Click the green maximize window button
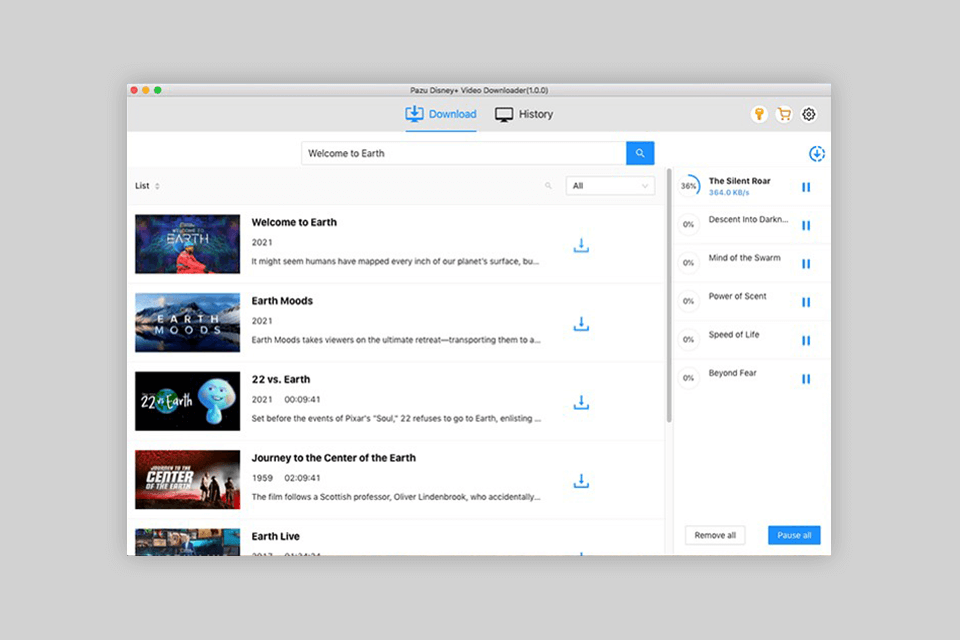 click(157, 90)
